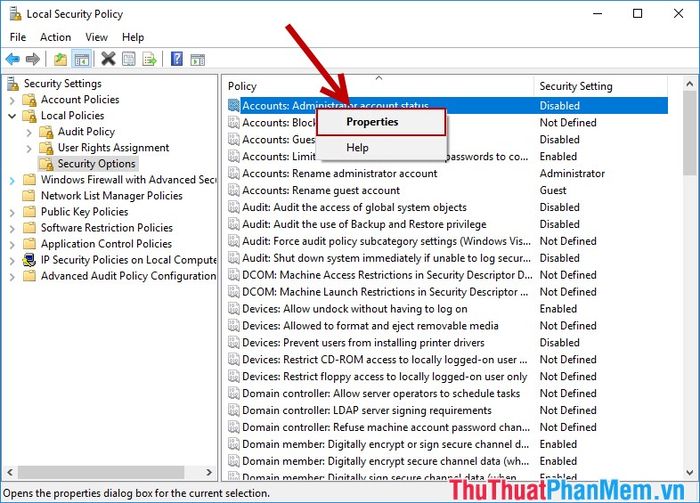700x503 pixels.
Task: Select 'Devices: Prevent users from installing printer drivers'
Action: coord(363,342)
